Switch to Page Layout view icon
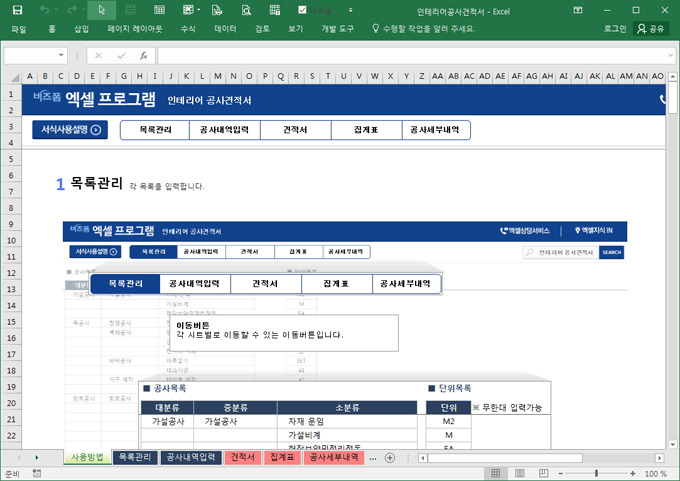Image resolution: width=680 pixels, height=481 pixels. [x=520, y=473]
